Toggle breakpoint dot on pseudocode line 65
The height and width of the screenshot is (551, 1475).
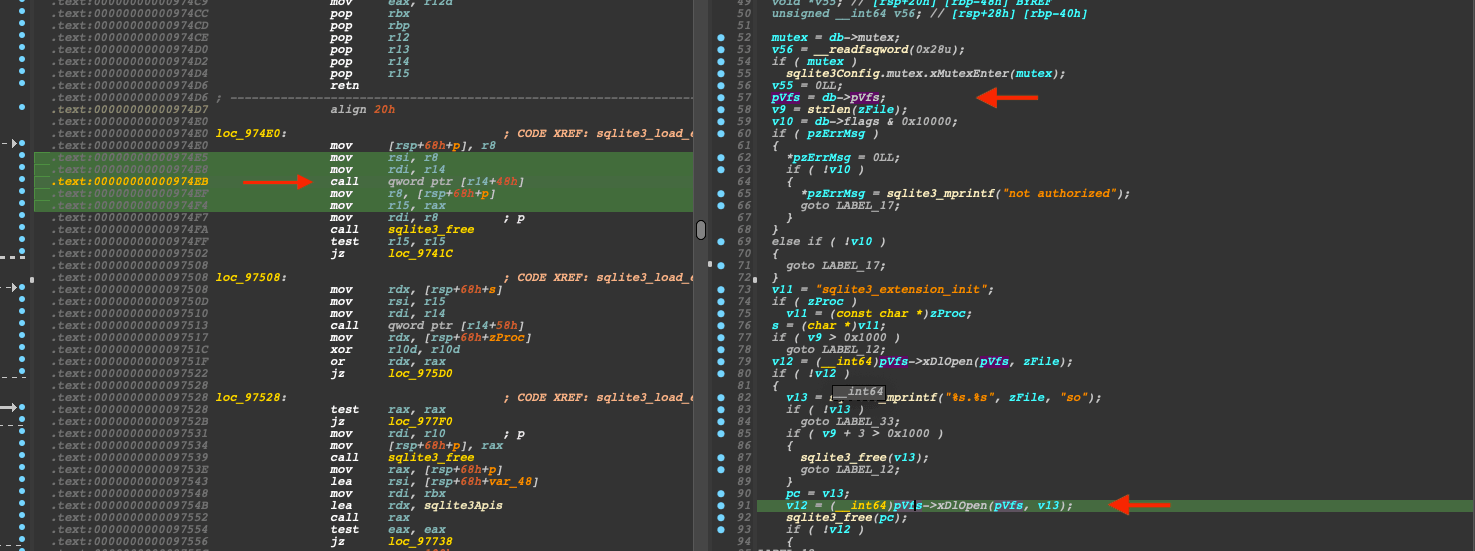pyautogui.click(x=721, y=194)
